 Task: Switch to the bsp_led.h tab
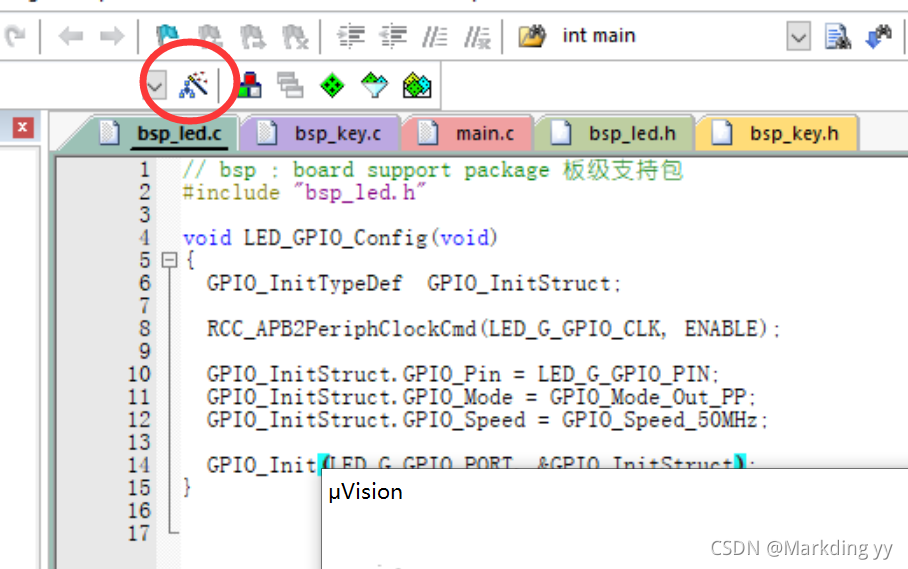[x=616, y=134]
